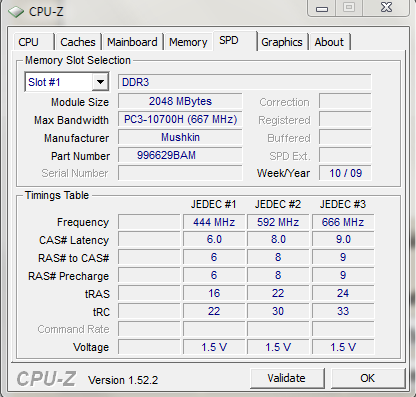The image size is (416, 397).
Task: Click the JEDEC #3 column header
Action: [343, 204]
